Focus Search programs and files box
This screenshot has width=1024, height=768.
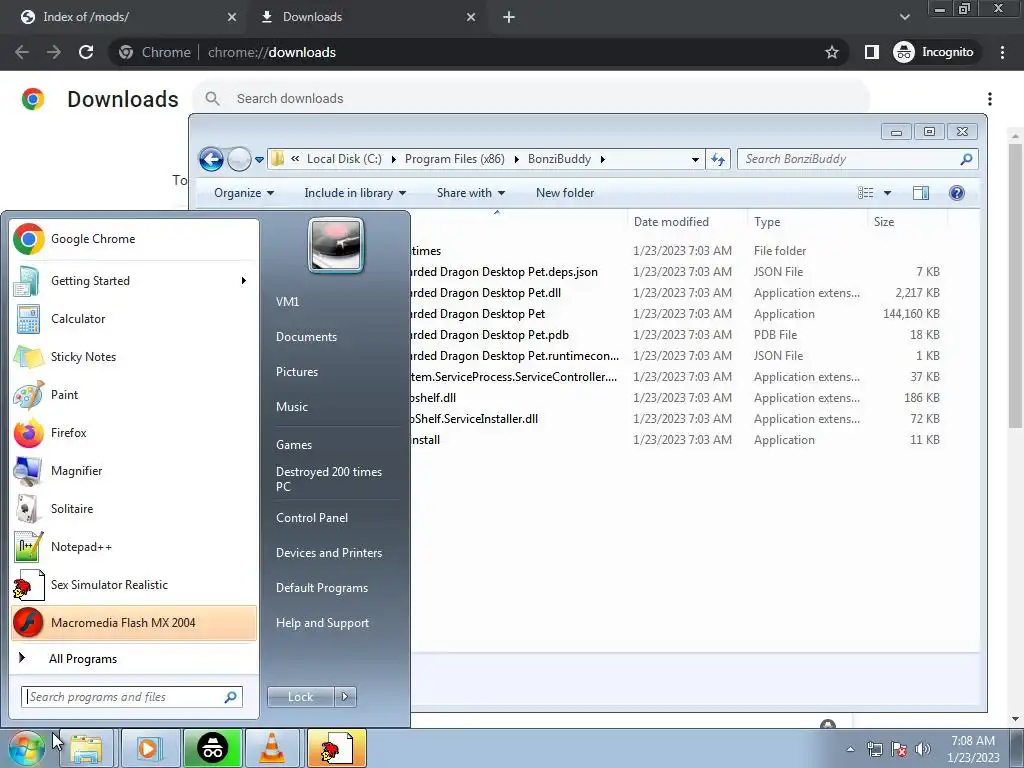click(132, 697)
